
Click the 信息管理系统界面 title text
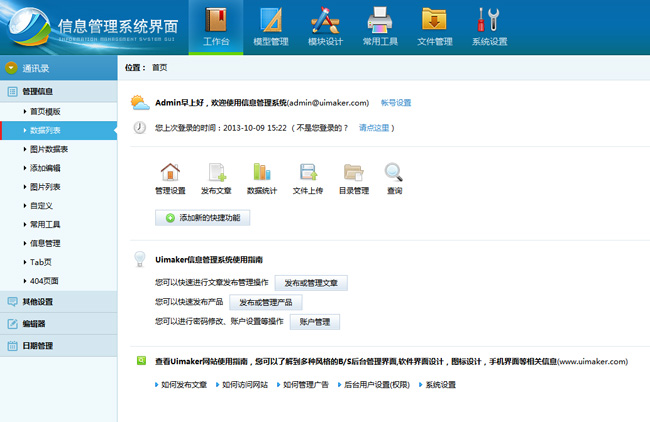point(118,26)
